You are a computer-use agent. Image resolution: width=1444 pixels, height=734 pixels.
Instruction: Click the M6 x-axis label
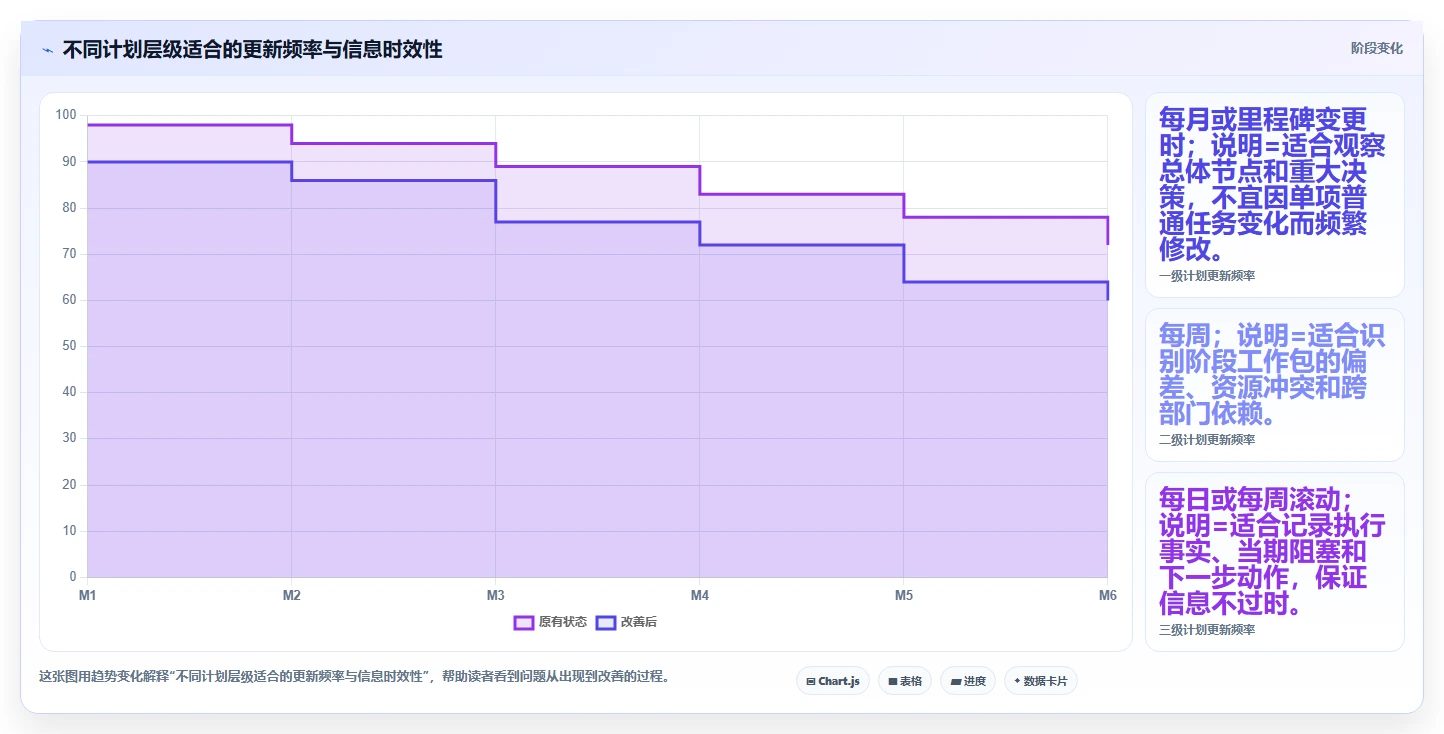(x=1107, y=595)
